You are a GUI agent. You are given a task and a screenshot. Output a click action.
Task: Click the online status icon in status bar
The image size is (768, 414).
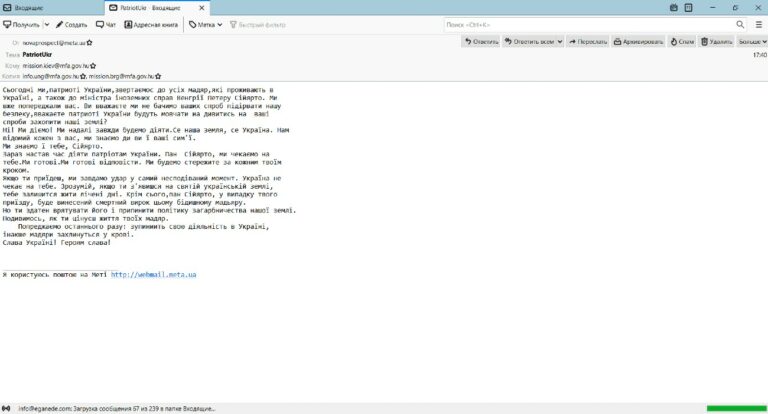[x=6, y=408]
